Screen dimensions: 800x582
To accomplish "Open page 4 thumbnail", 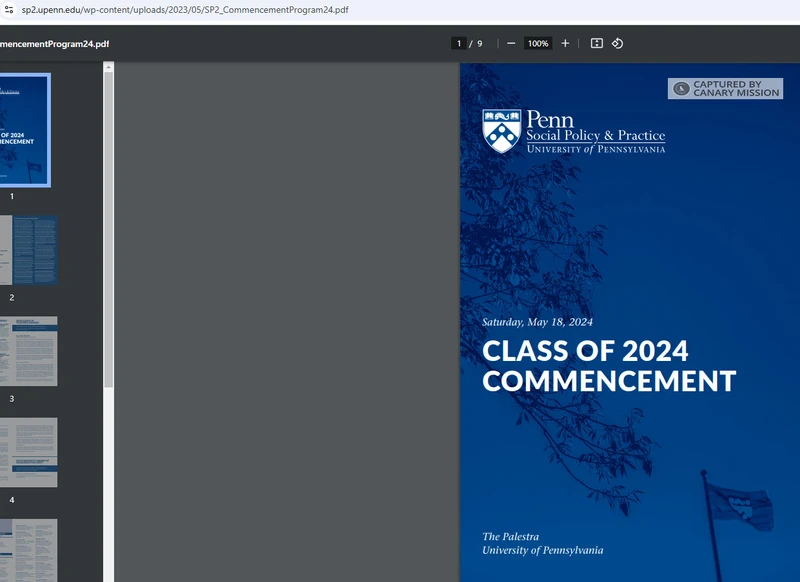I will 29,452.
